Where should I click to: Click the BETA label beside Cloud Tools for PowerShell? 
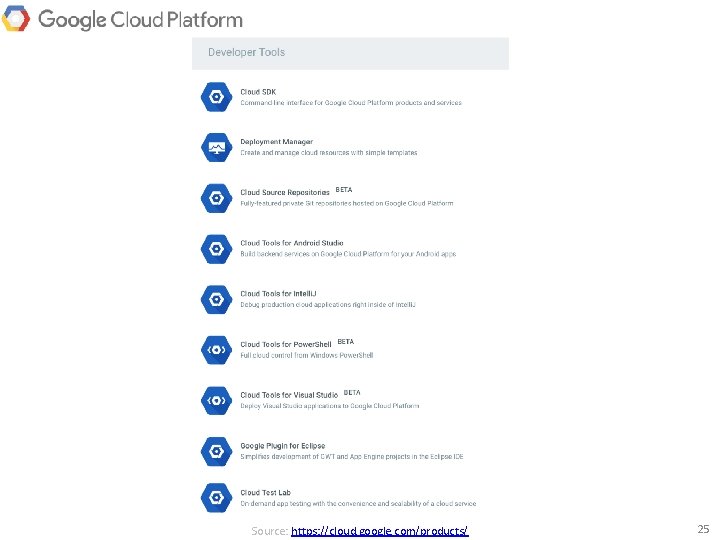point(346,342)
